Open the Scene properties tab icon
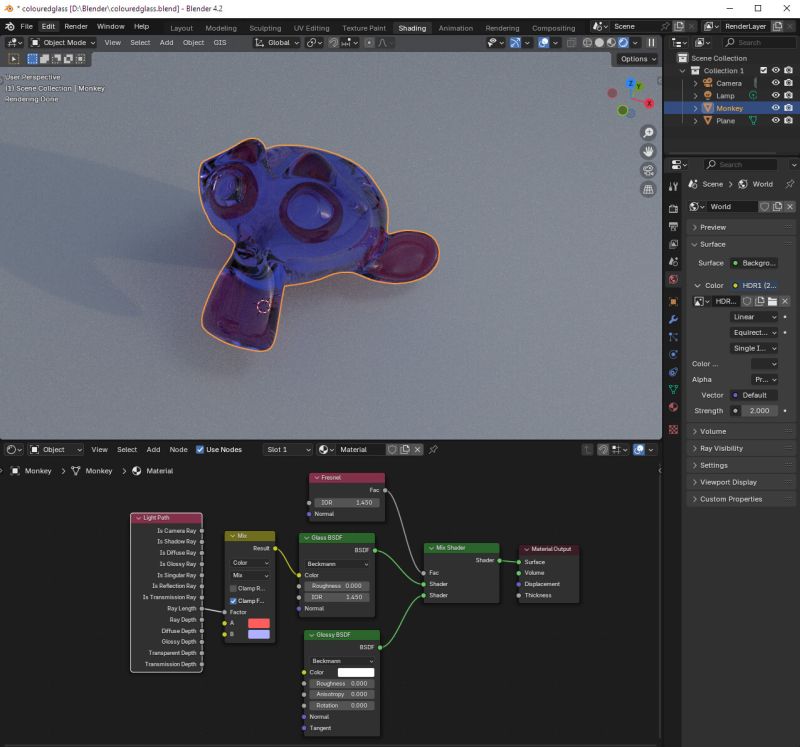The width and height of the screenshot is (800, 747). point(673,262)
